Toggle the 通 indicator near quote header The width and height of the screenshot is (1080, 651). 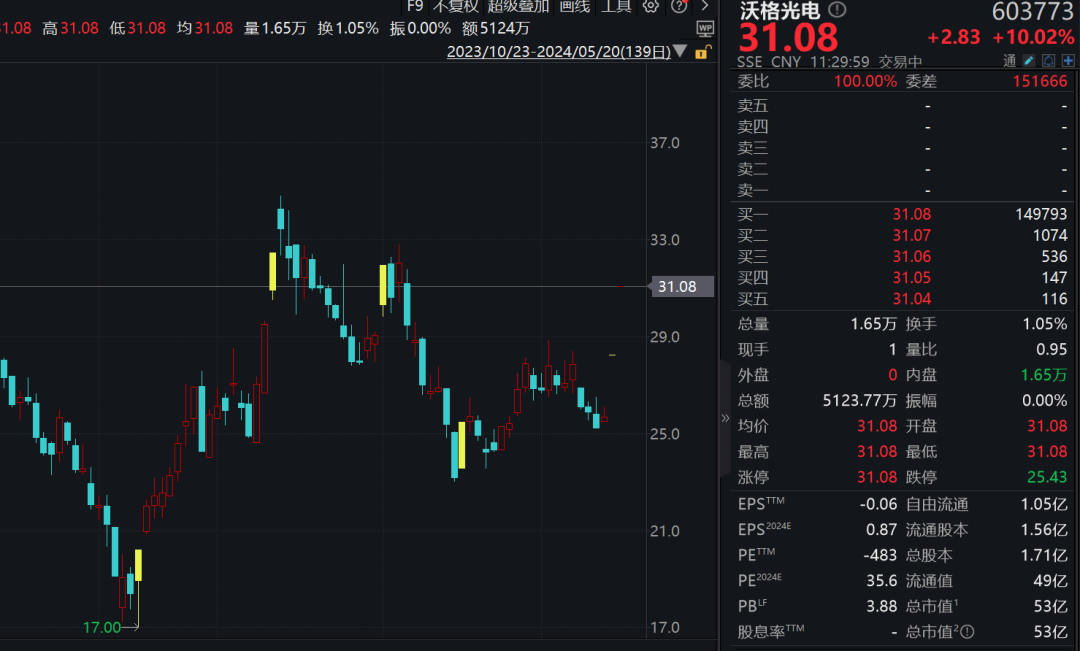1010,61
